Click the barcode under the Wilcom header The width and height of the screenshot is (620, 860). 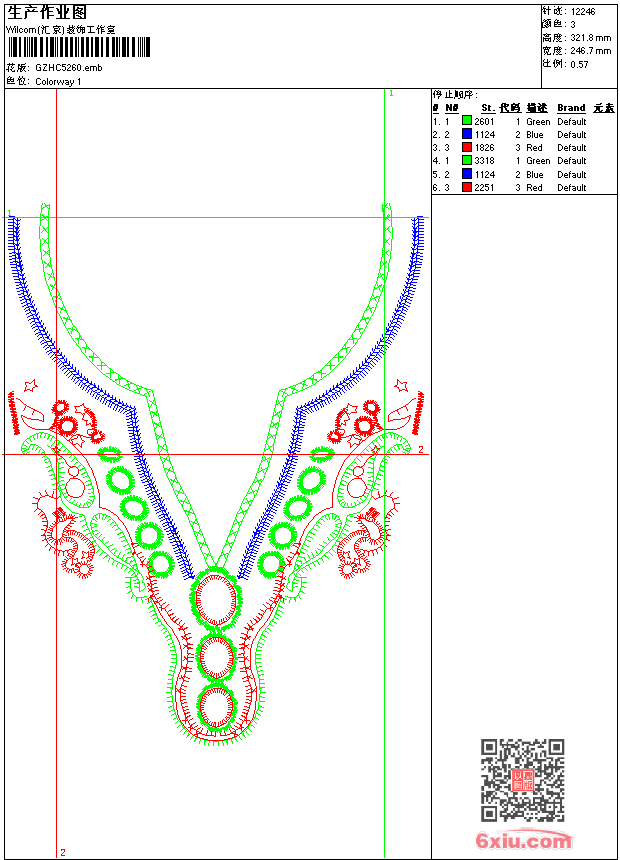tap(79, 47)
